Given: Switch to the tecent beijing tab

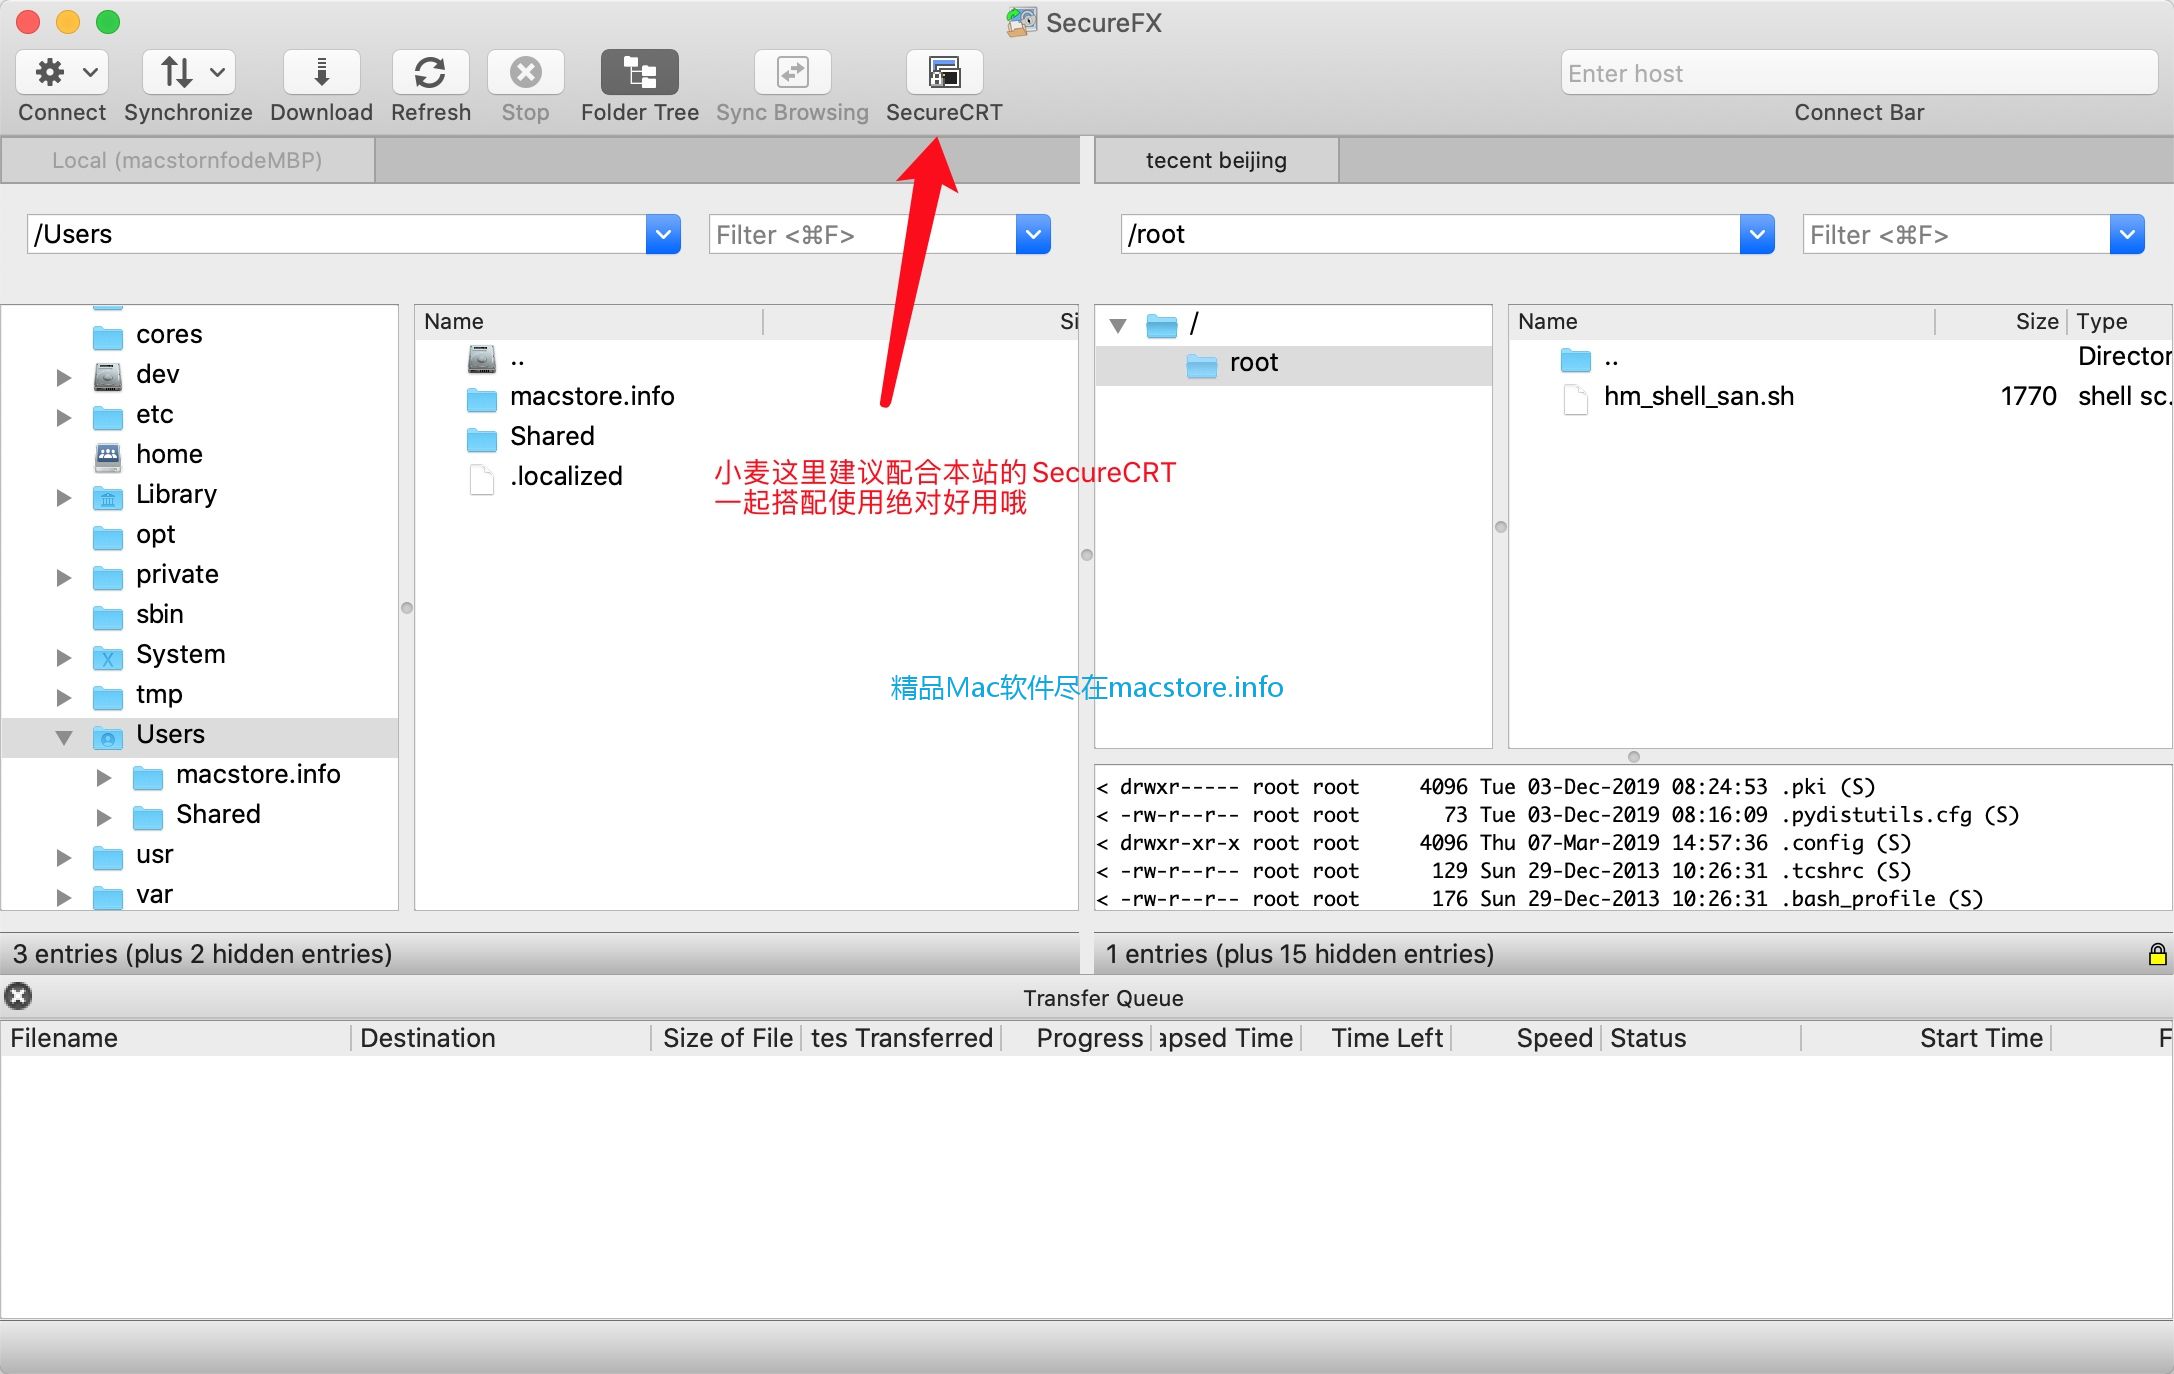Looking at the screenshot, I should point(1216,160).
